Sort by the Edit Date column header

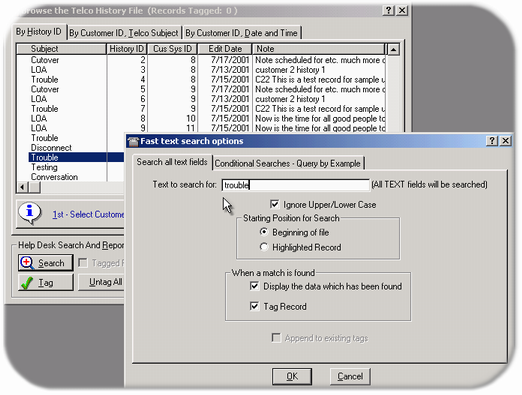click(225, 49)
